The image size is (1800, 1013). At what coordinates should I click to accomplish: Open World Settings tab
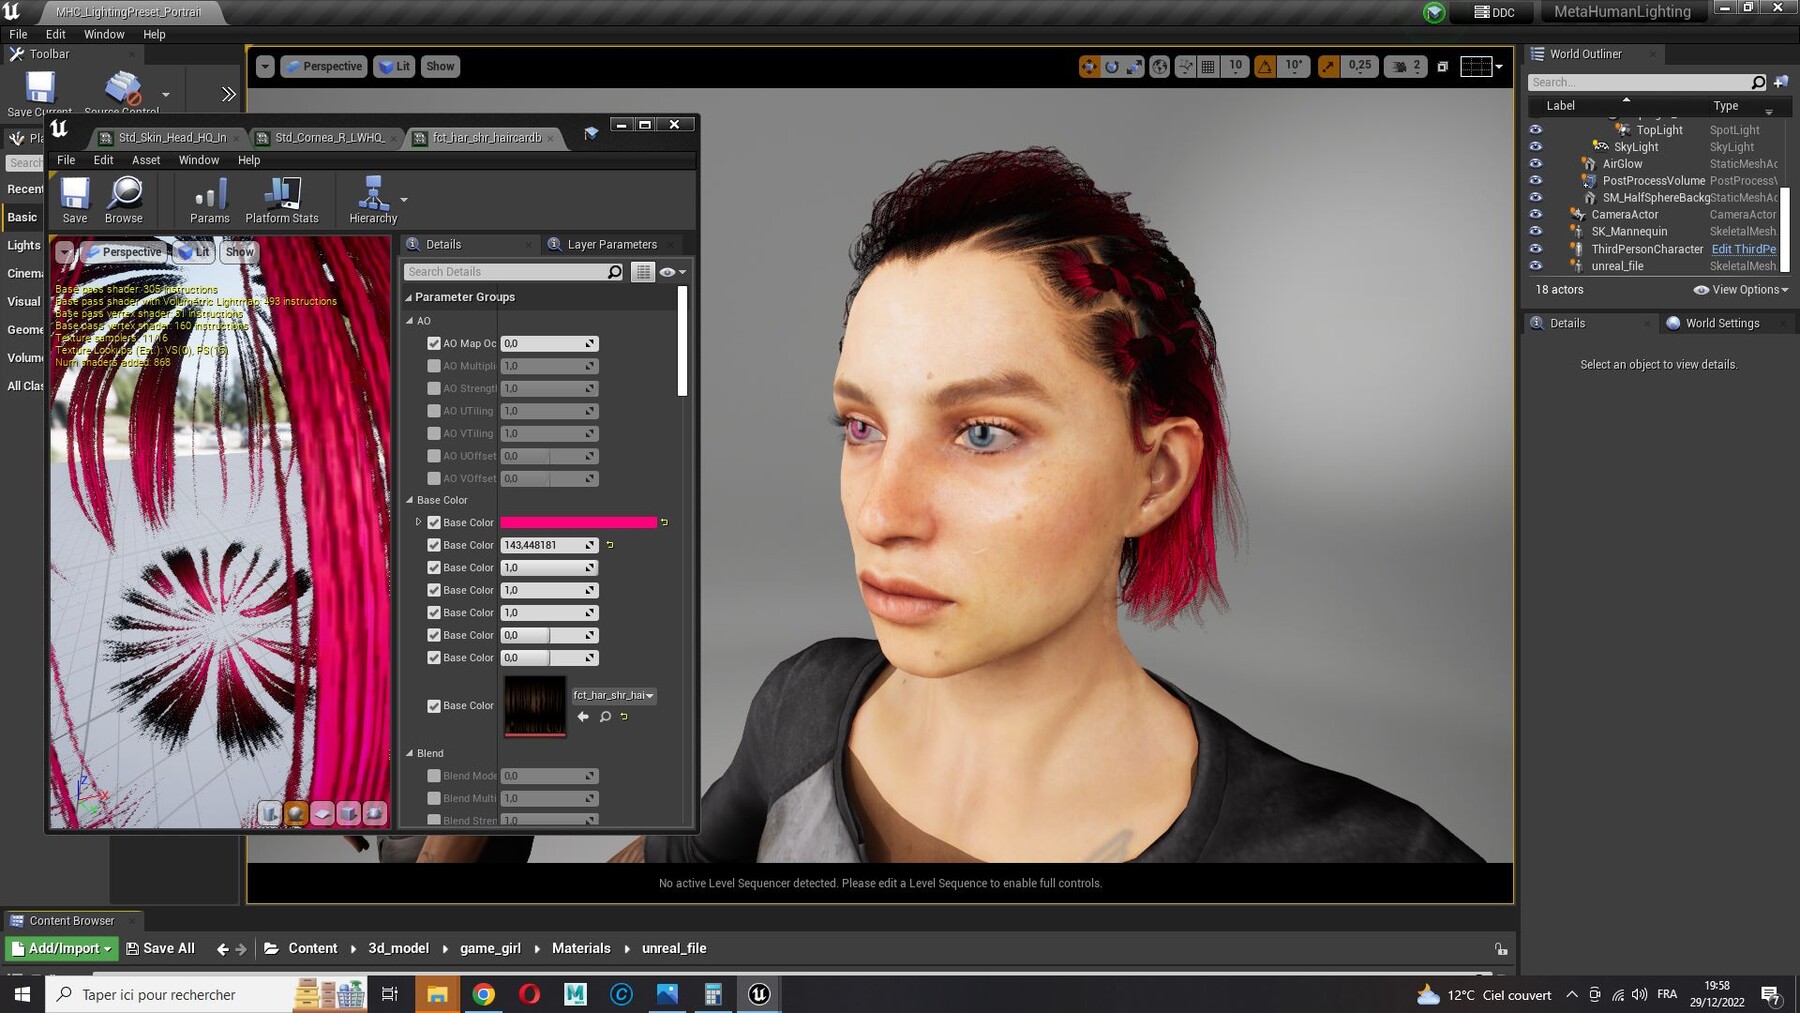[1722, 323]
